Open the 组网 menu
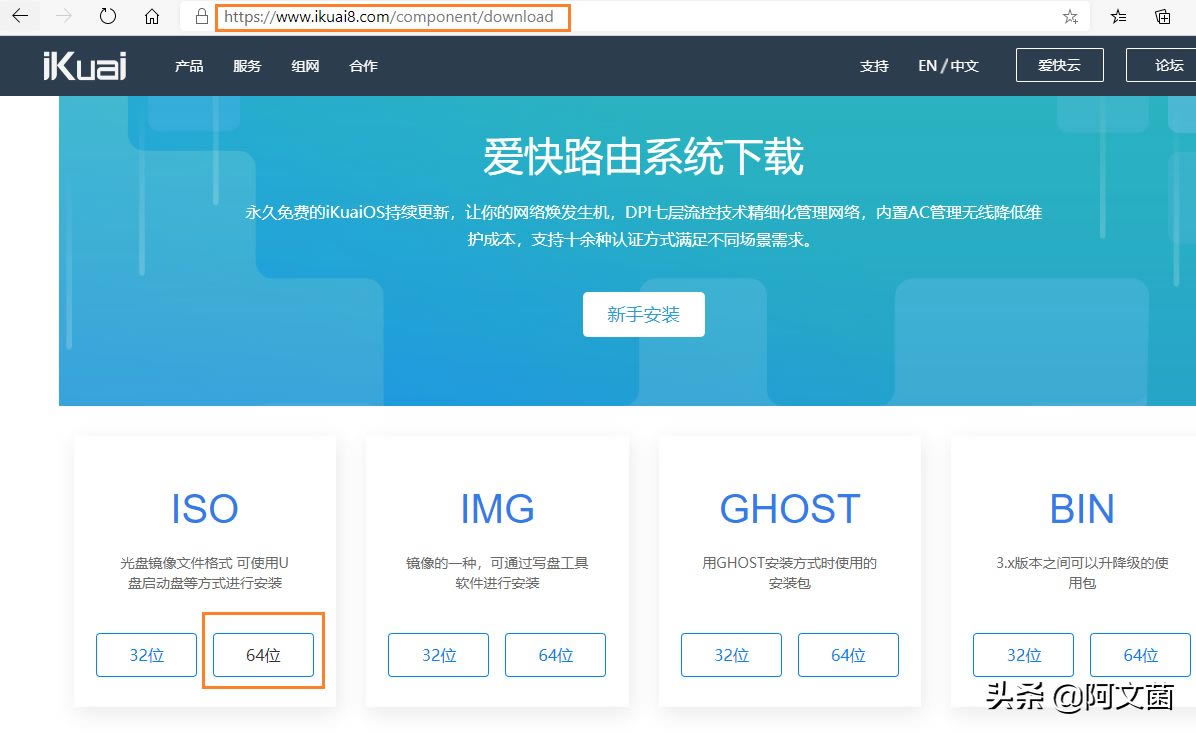Viewport: 1196px width, 733px height. pos(305,66)
